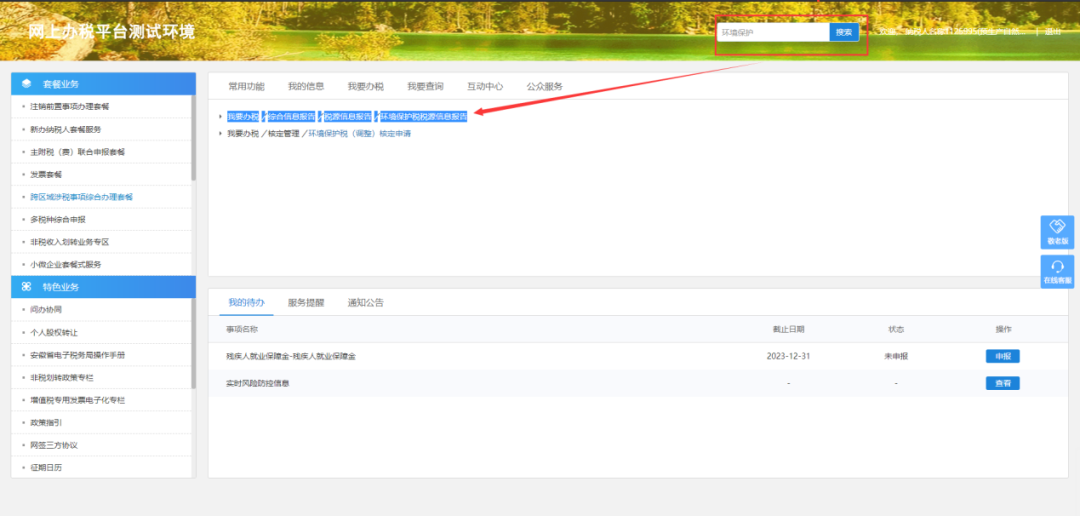Open 政策指引 in sidebar

[x=46, y=422]
